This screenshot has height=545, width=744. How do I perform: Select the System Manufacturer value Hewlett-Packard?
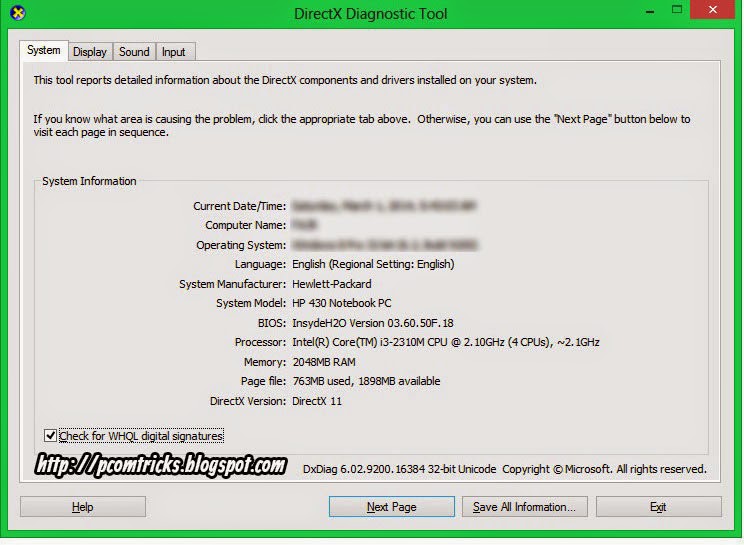click(x=332, y=284)
